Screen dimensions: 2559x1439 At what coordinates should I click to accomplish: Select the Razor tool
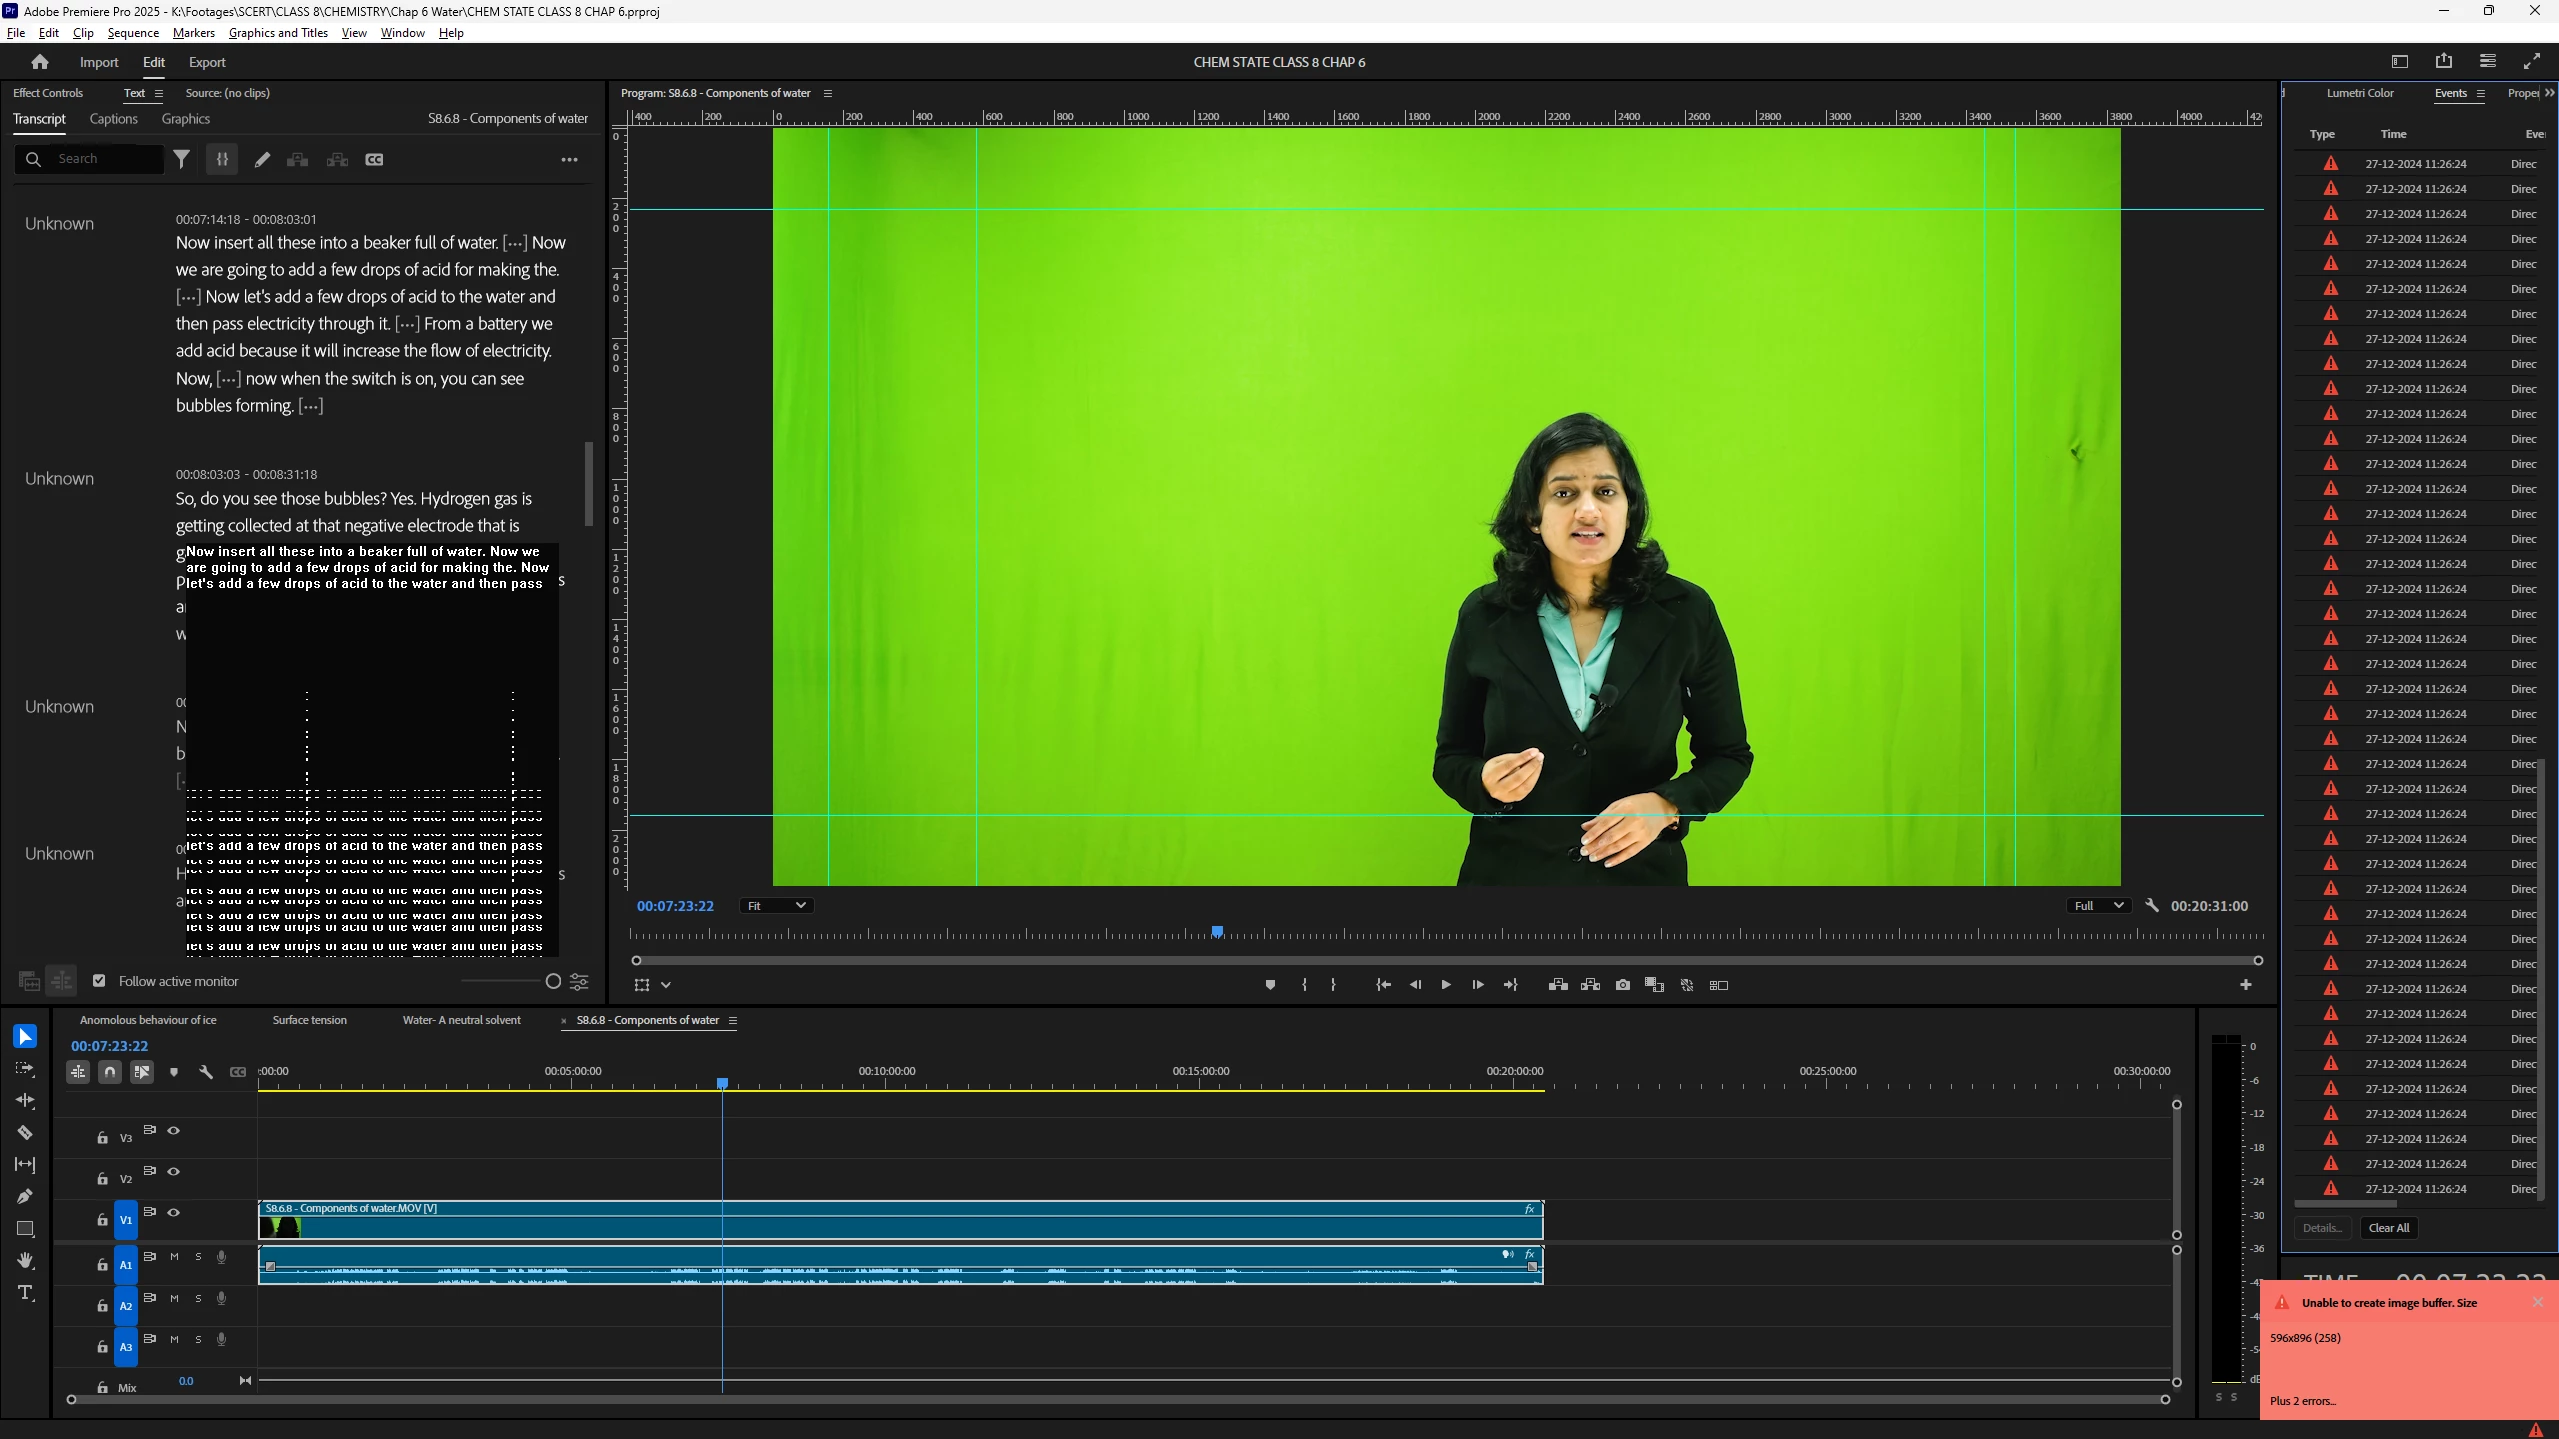(25, 1133)
